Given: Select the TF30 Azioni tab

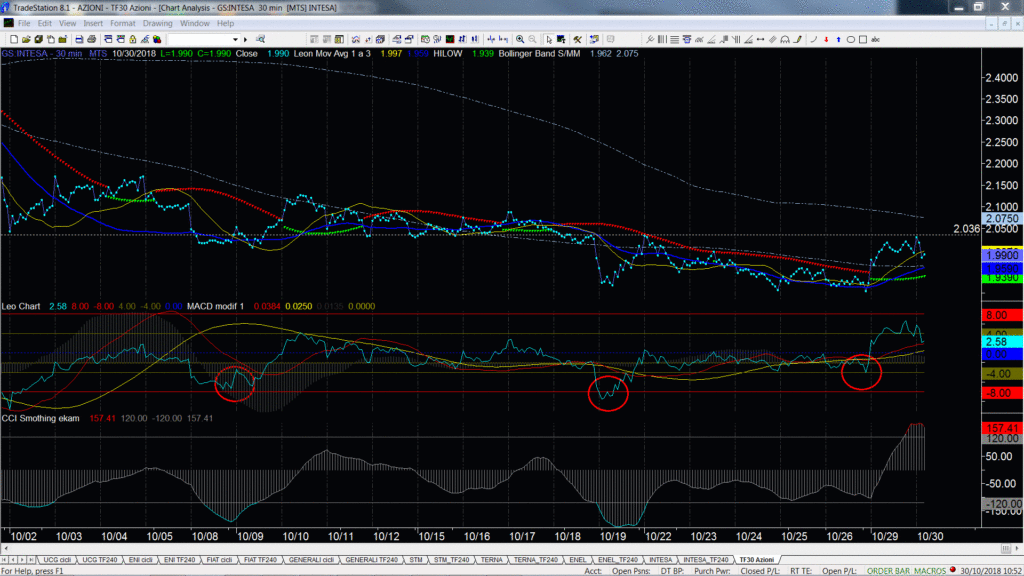Looking at the screenshot, I should pos(756,560).
